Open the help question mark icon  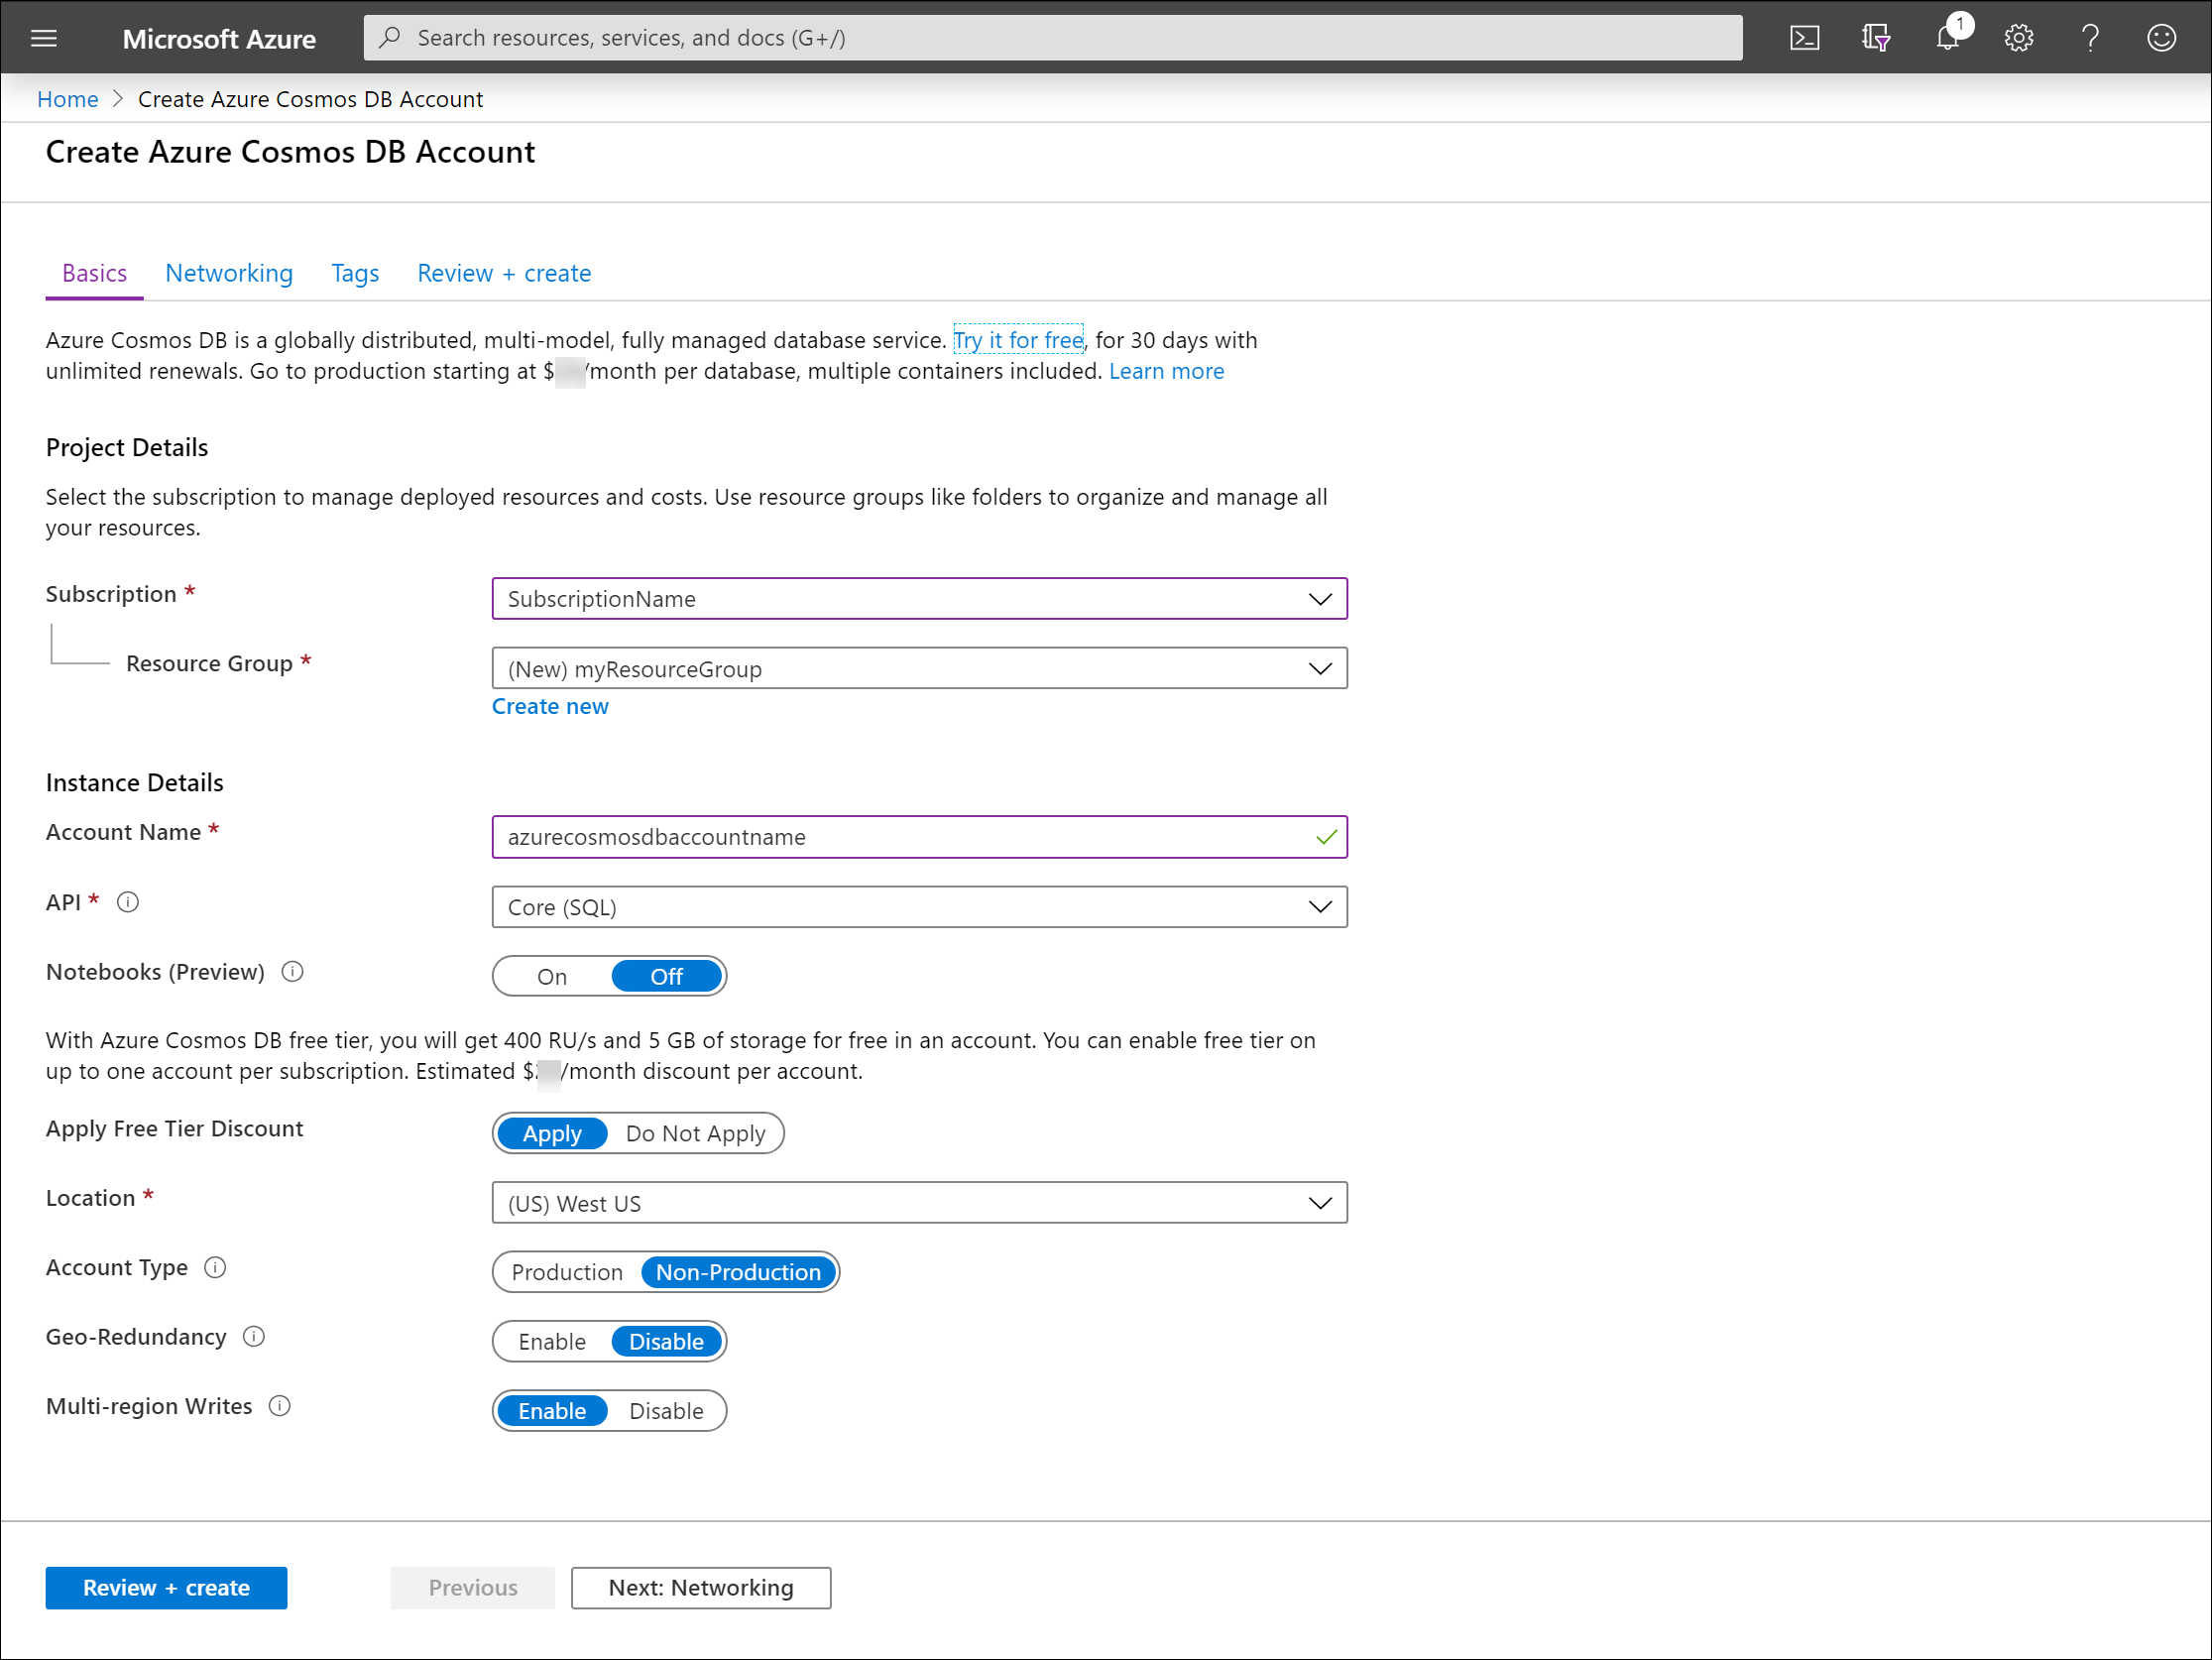coord(2089,38)
